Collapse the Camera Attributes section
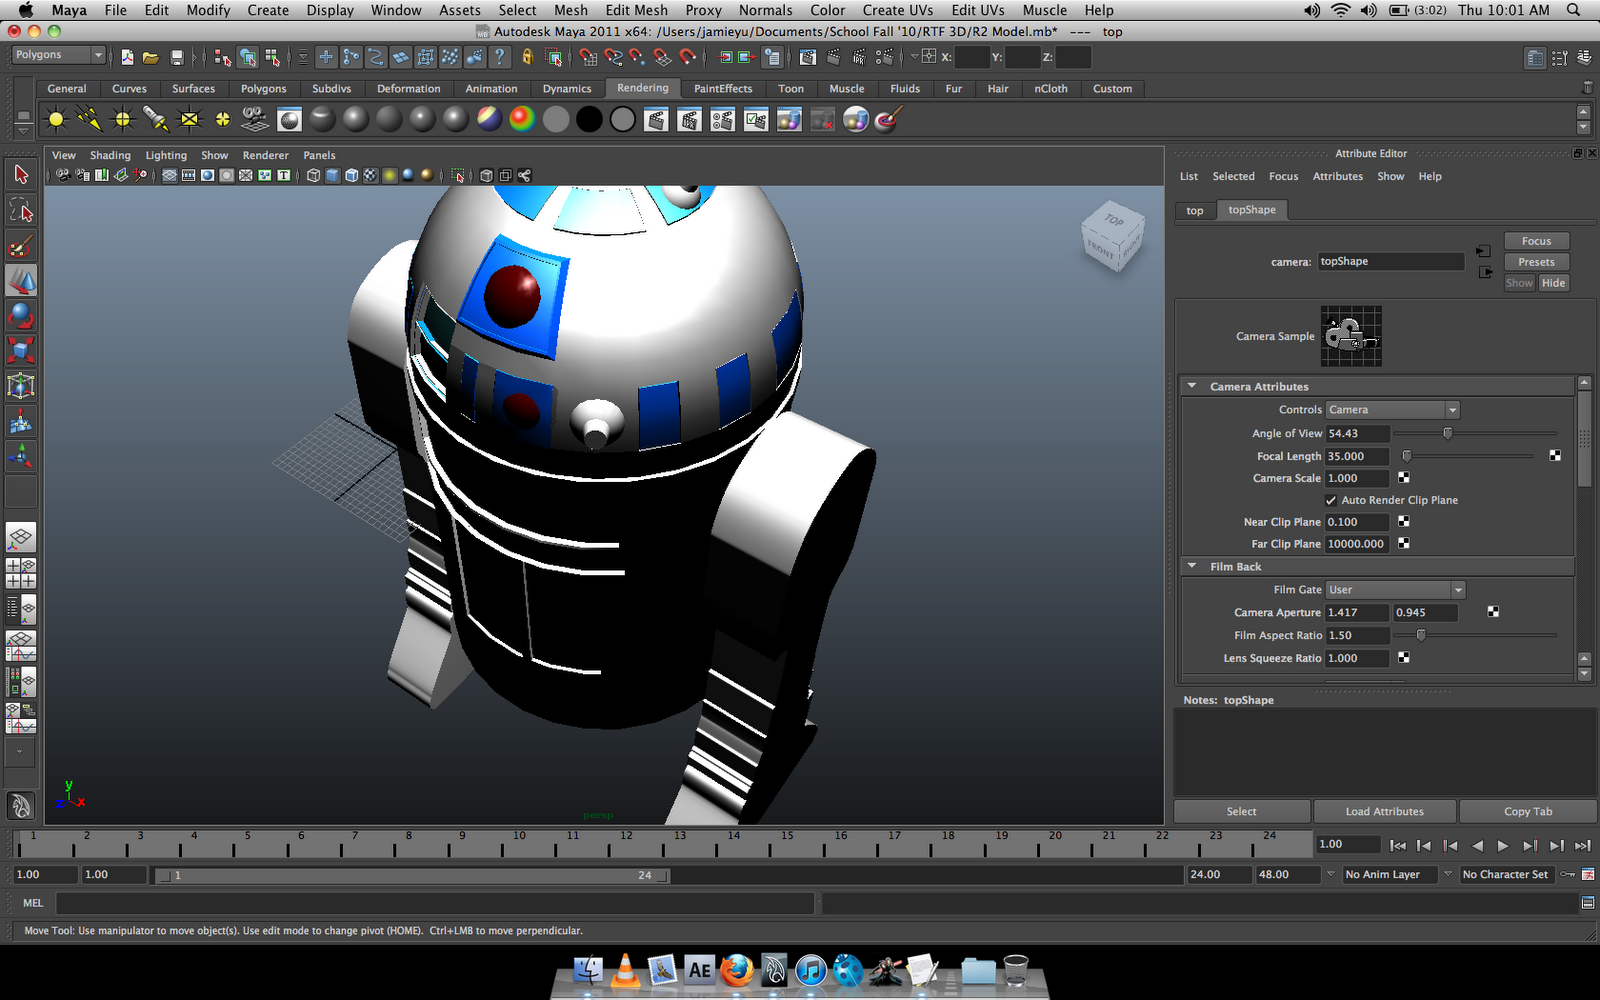This screenshot has width=1600, height=1000. click(1192, 386)
